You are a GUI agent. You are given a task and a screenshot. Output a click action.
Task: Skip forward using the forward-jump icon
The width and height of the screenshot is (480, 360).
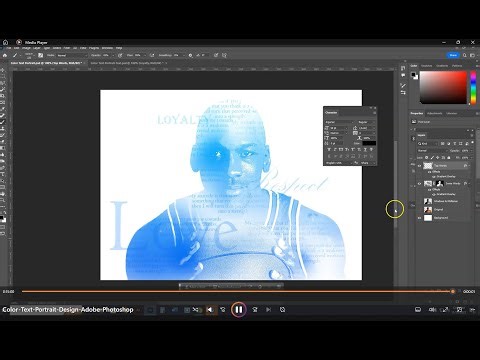click(x=255, y=310)
